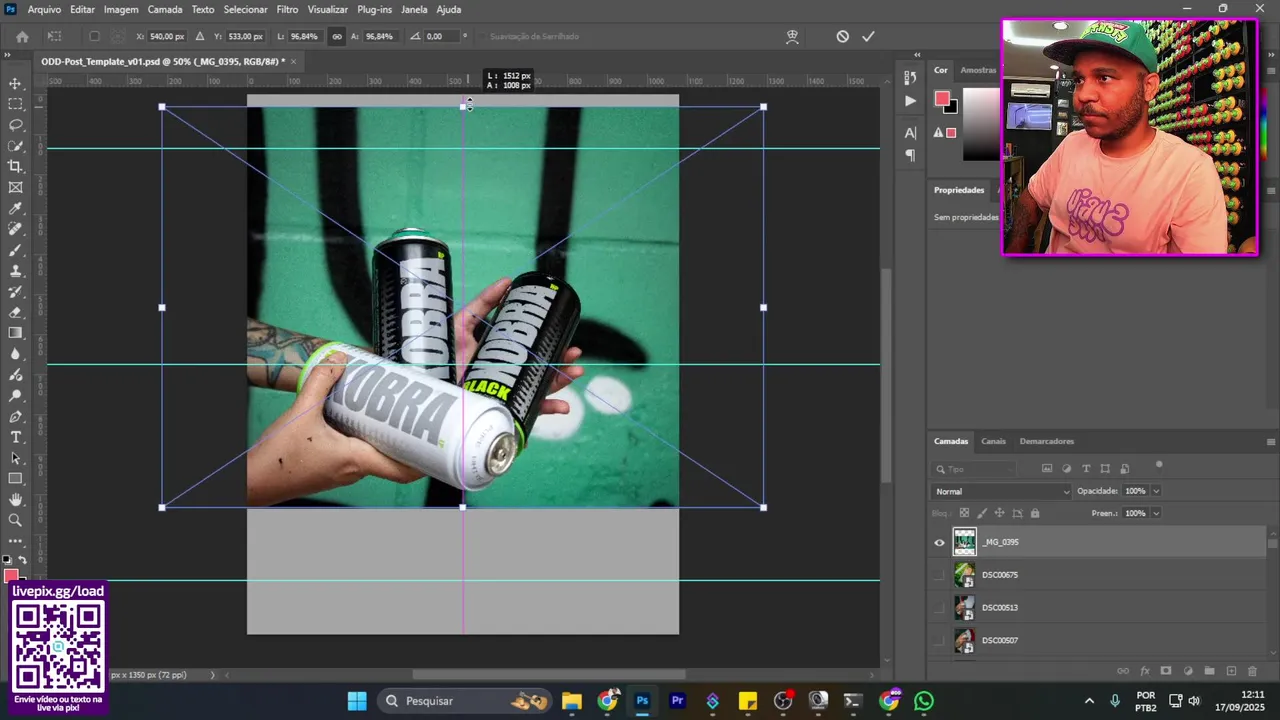1280x720 pixels.
Task: Select the Hand tool
Action: tap(15, 499)
